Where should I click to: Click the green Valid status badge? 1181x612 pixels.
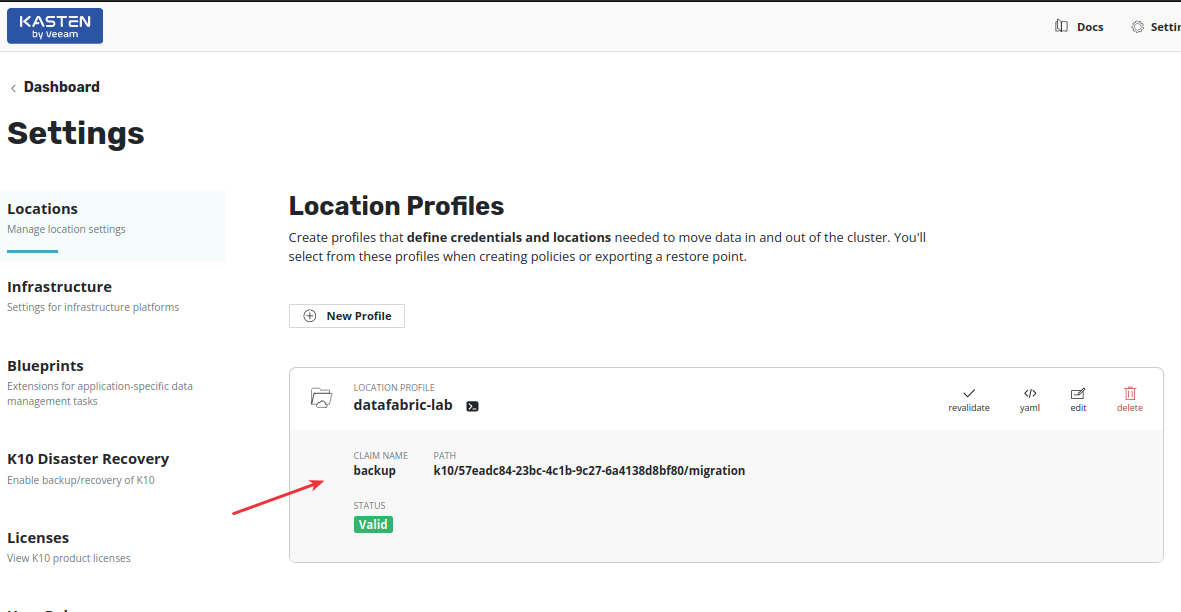[373, 525]
